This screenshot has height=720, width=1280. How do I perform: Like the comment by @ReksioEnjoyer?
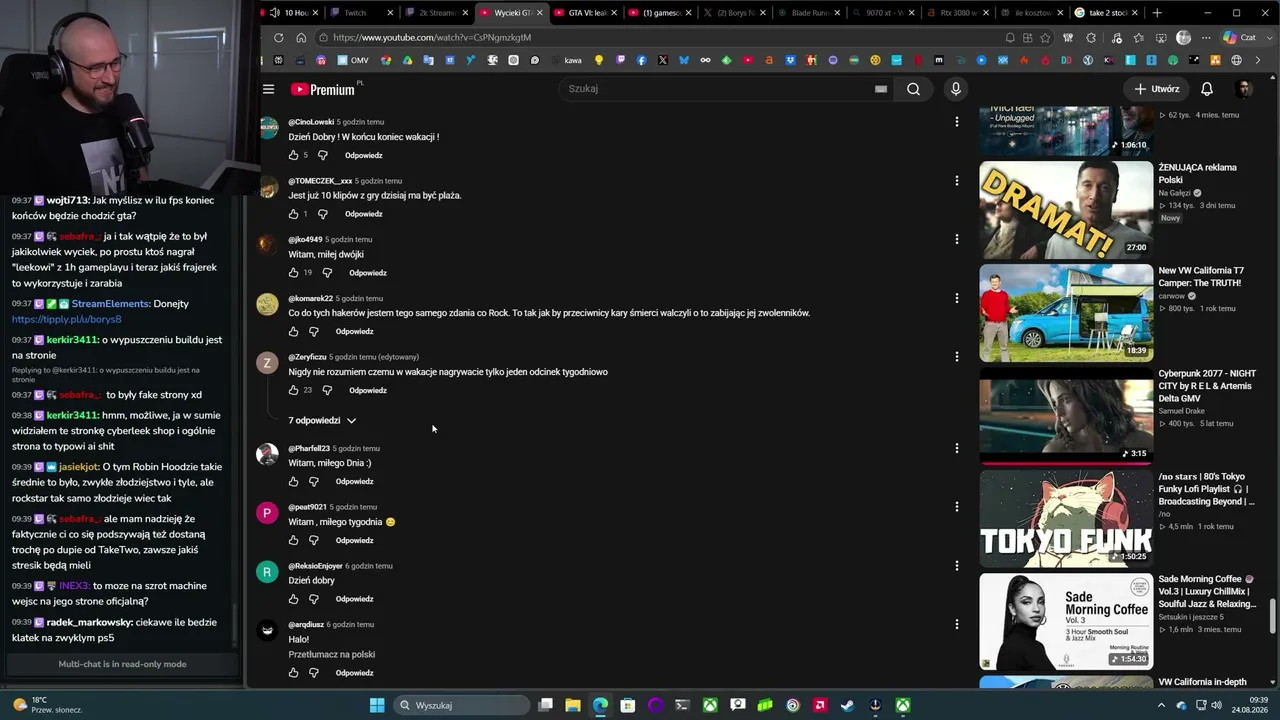point(293,599)
